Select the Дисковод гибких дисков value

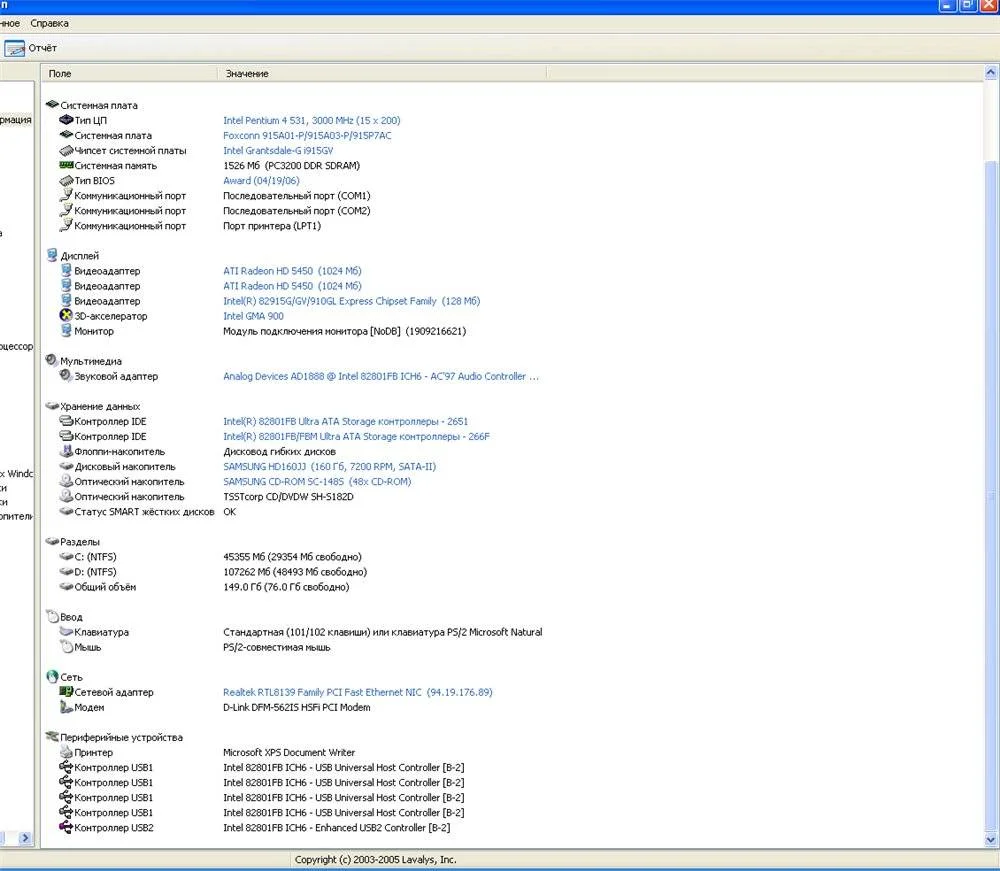(279, 451)
